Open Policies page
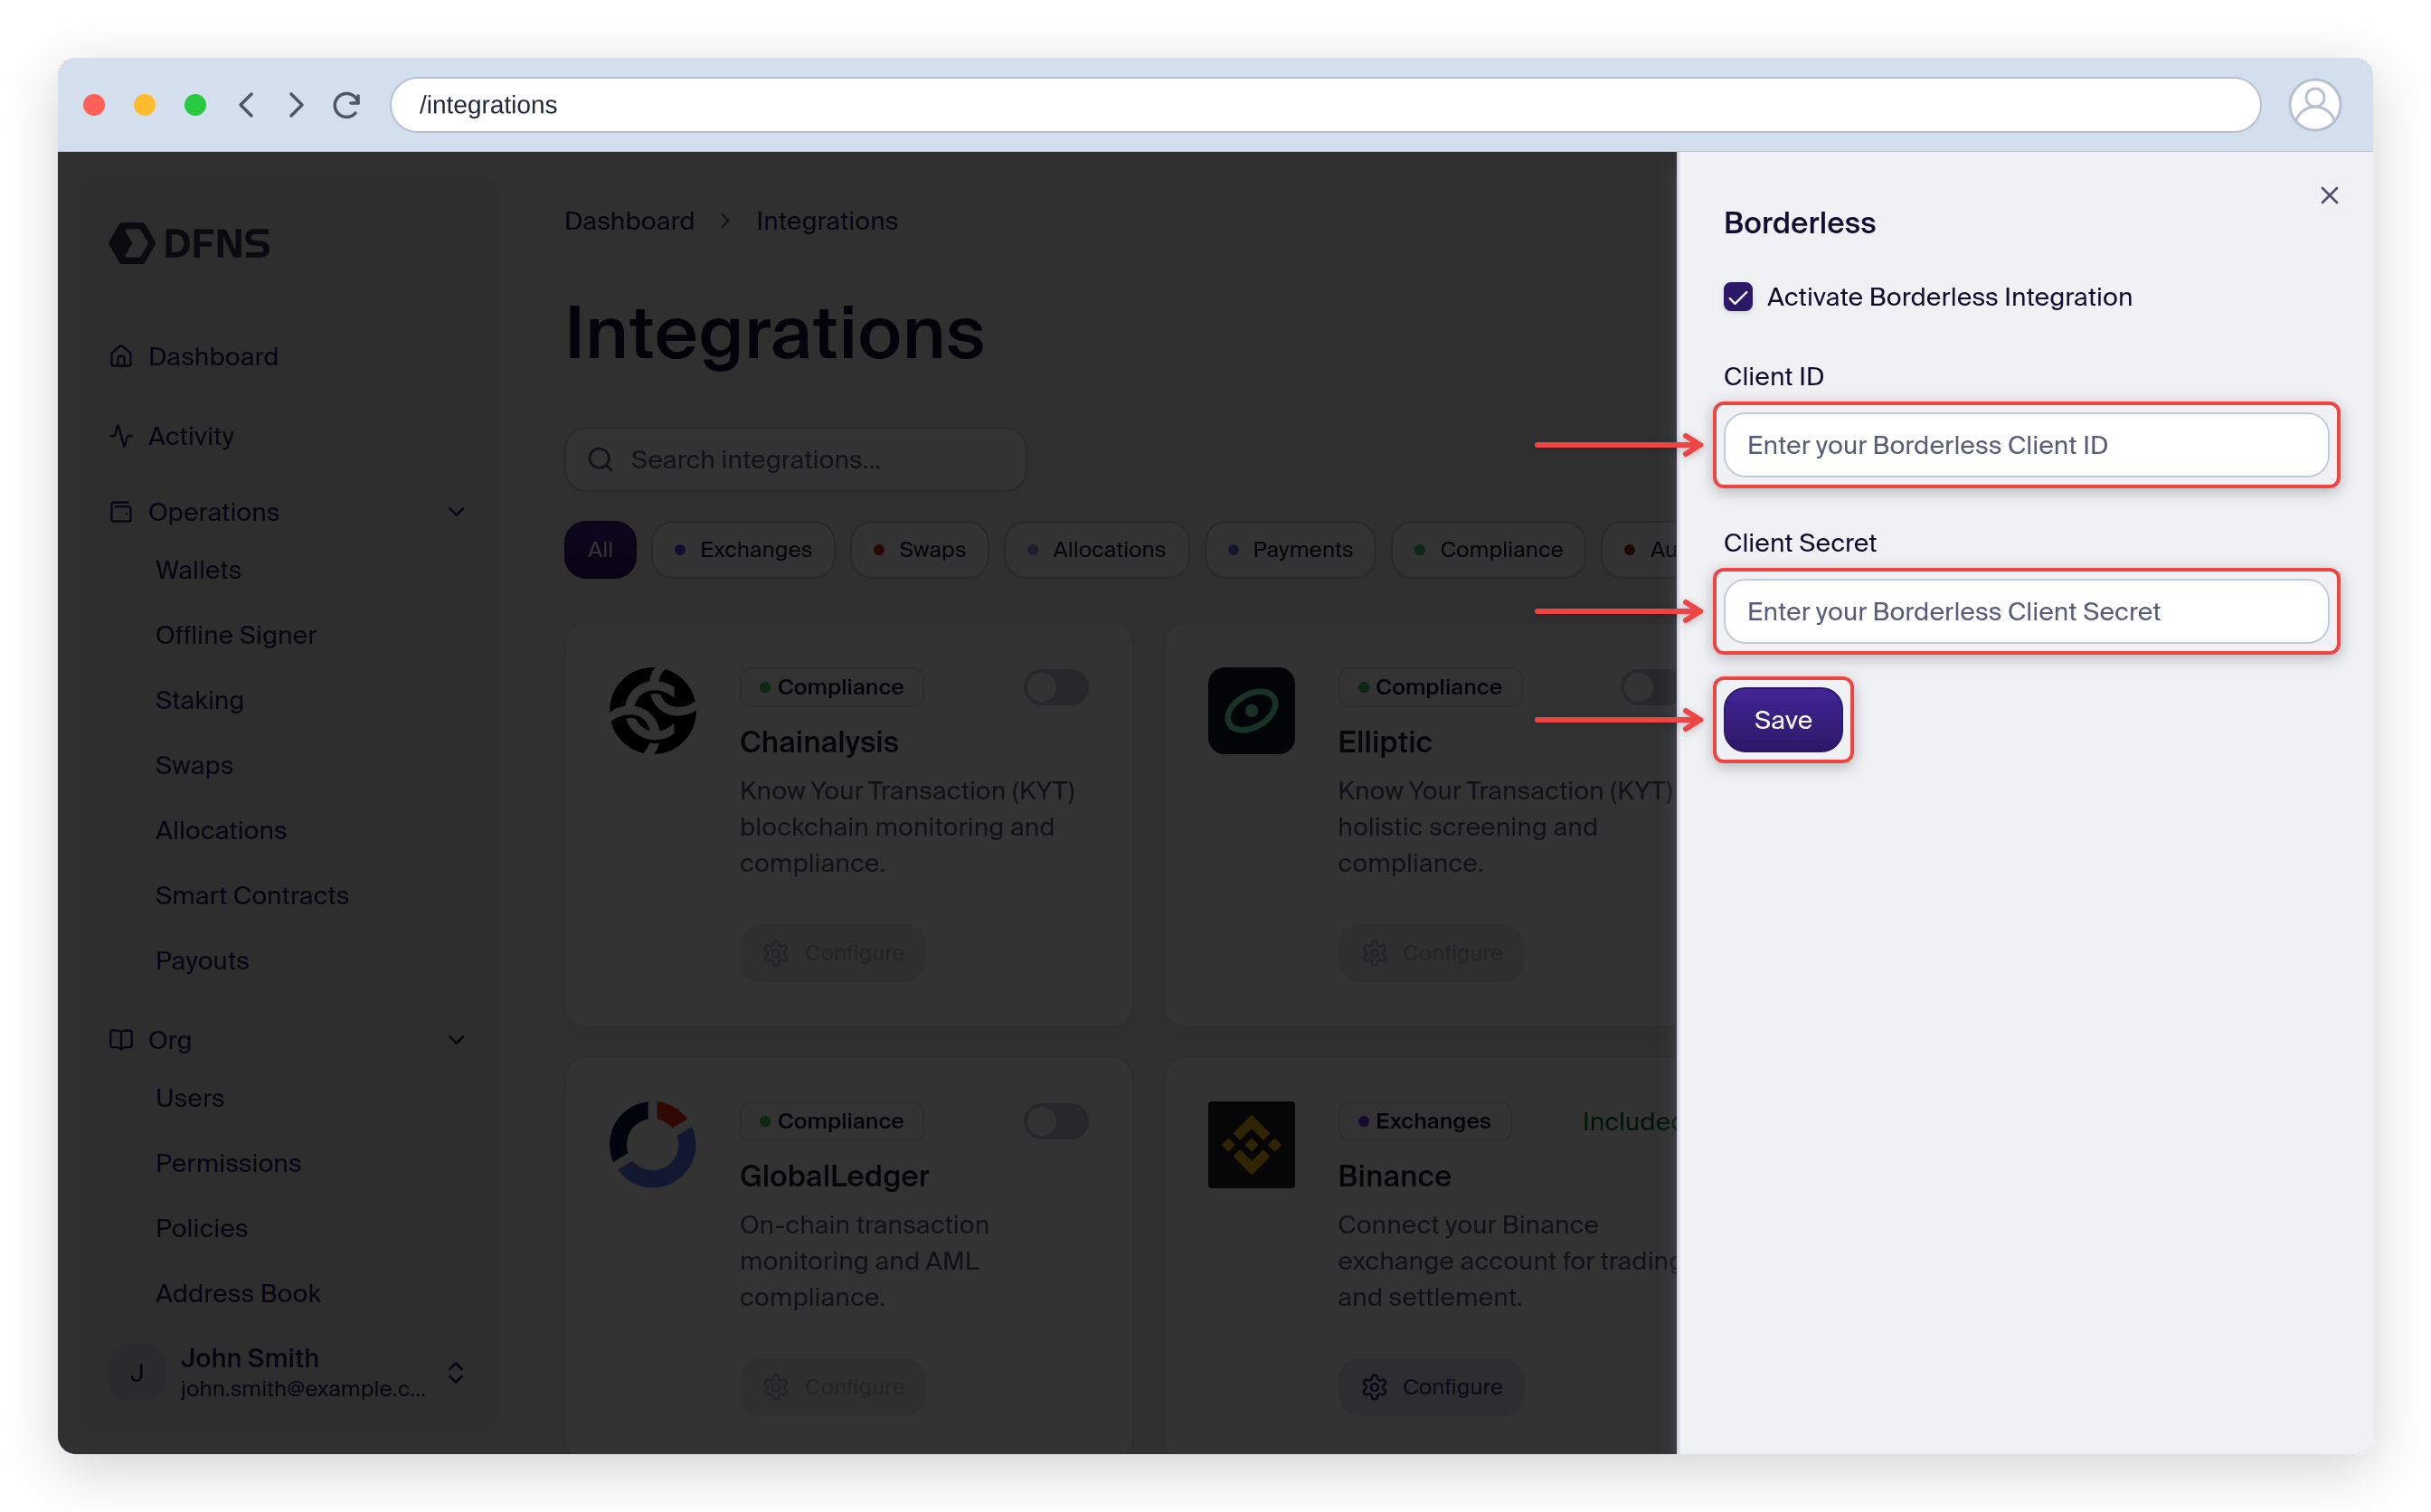The width and height of the screenshot is (2431, 1512). coord(201,1228)
